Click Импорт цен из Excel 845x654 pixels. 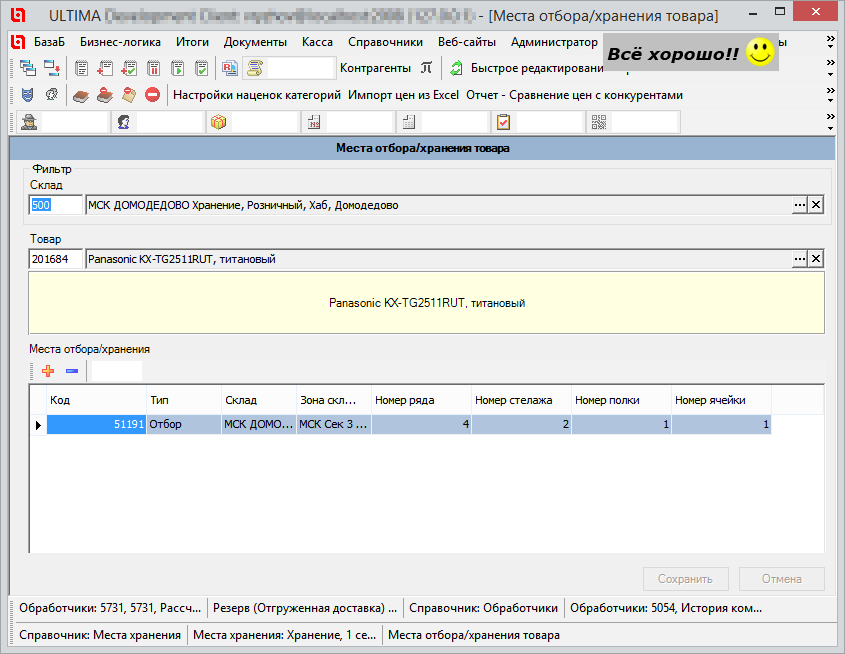(x=404, y=95)
